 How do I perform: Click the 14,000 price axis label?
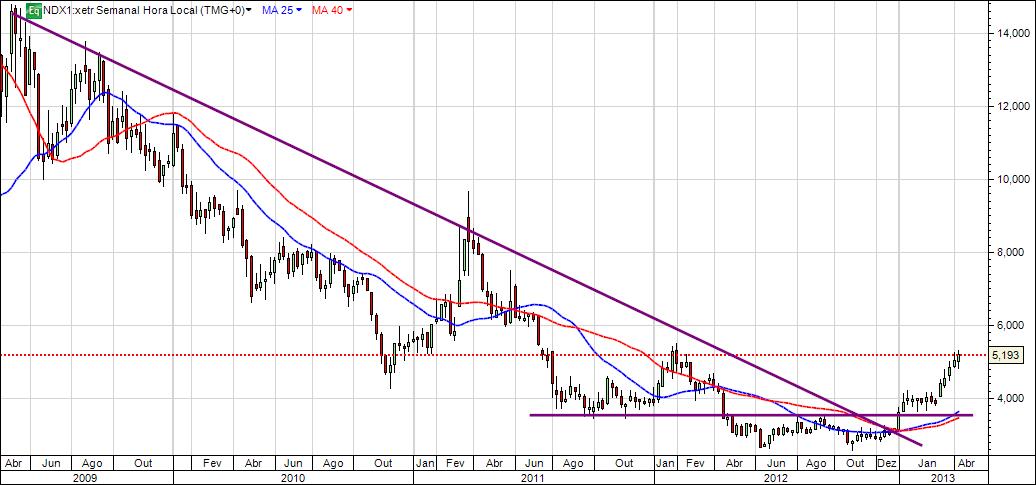(1014, 33)
